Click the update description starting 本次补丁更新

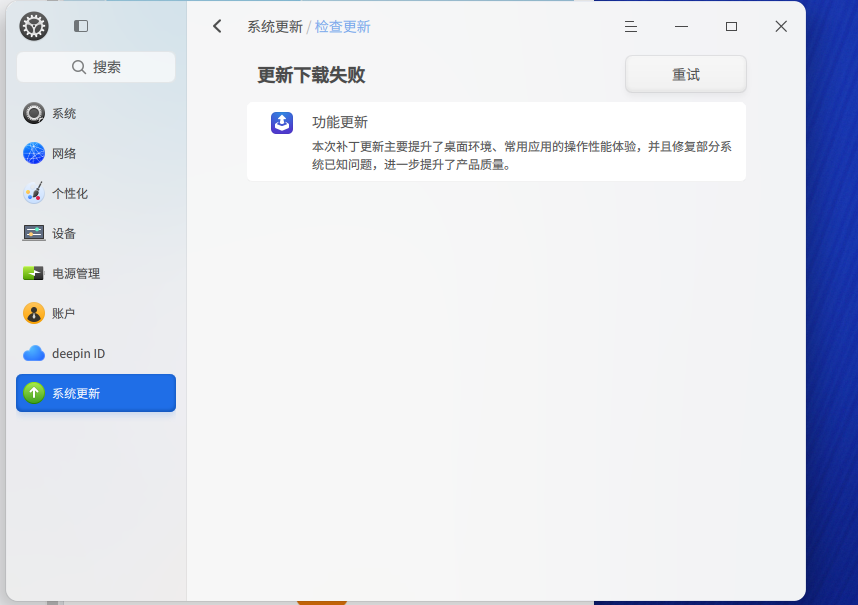click(521, 155)
